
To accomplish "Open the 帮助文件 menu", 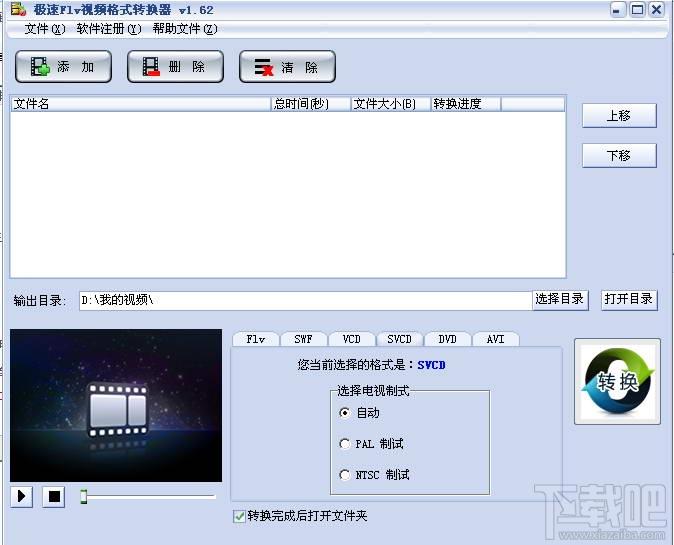I will 185,29.
